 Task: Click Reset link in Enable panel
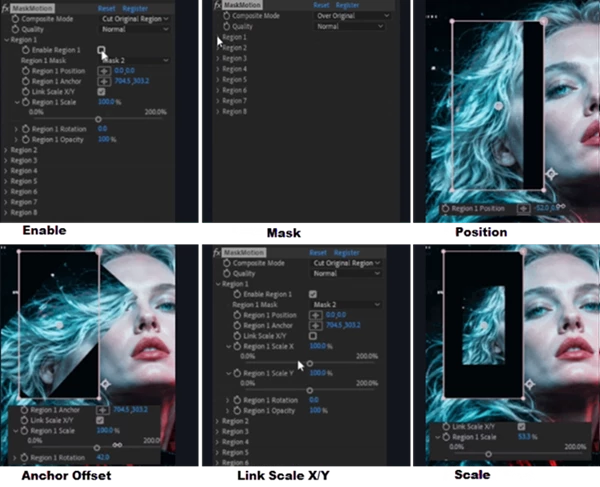point(106,8)
